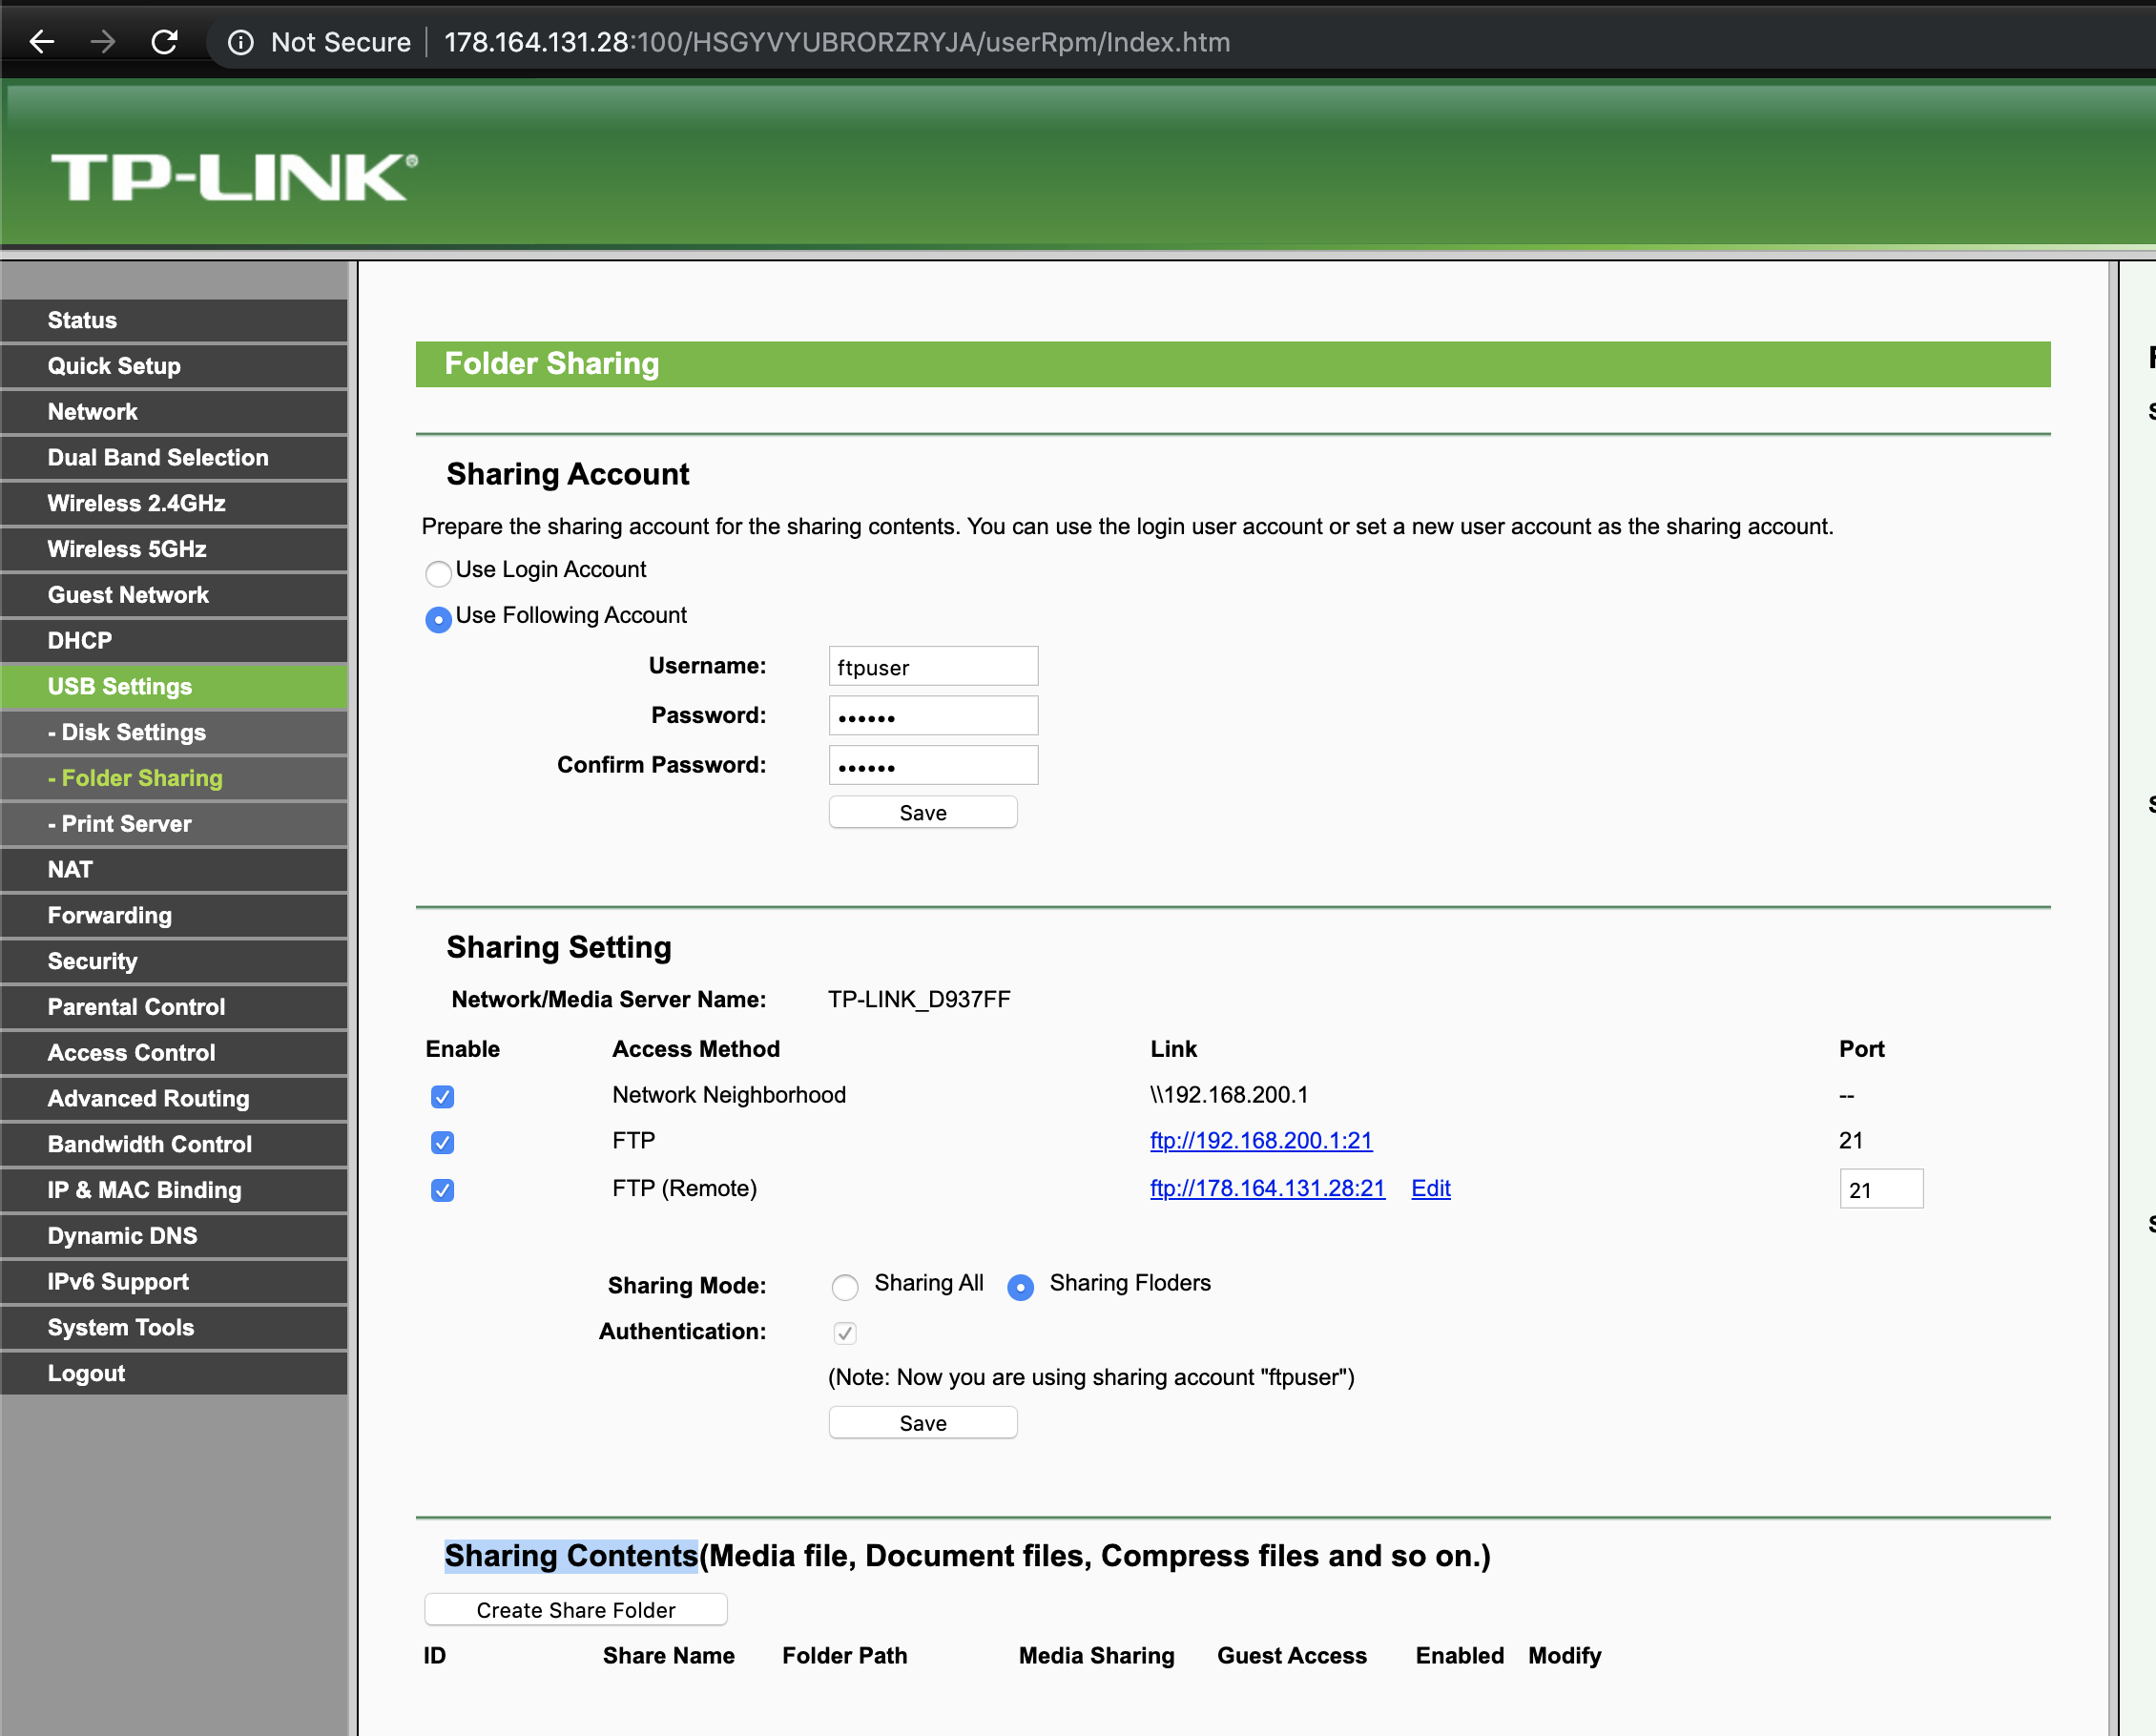This screenshot has width=2156, height=1736.
Task: Click the Username field containing ftpuser
Action: click(933, 667)
